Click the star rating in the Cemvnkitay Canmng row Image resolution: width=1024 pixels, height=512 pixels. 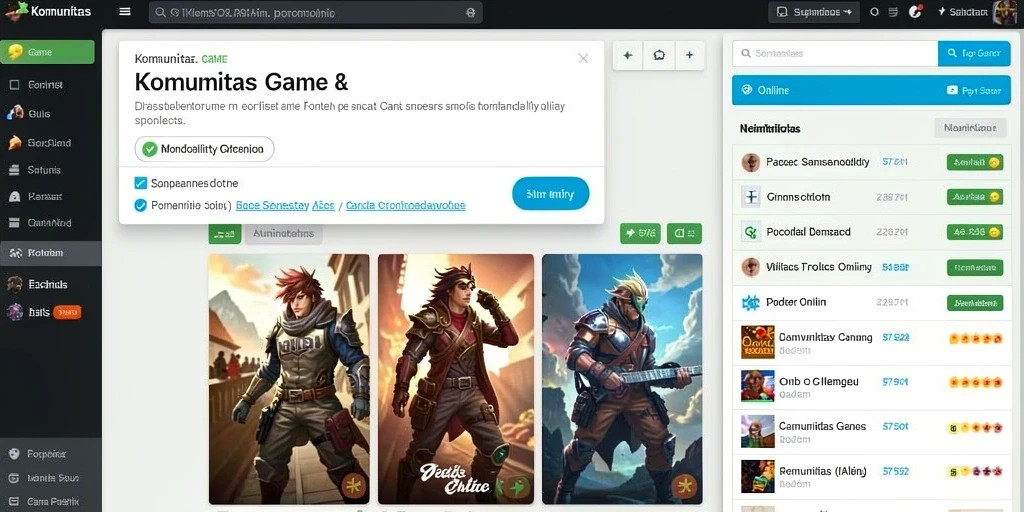[x=976, y=338]
